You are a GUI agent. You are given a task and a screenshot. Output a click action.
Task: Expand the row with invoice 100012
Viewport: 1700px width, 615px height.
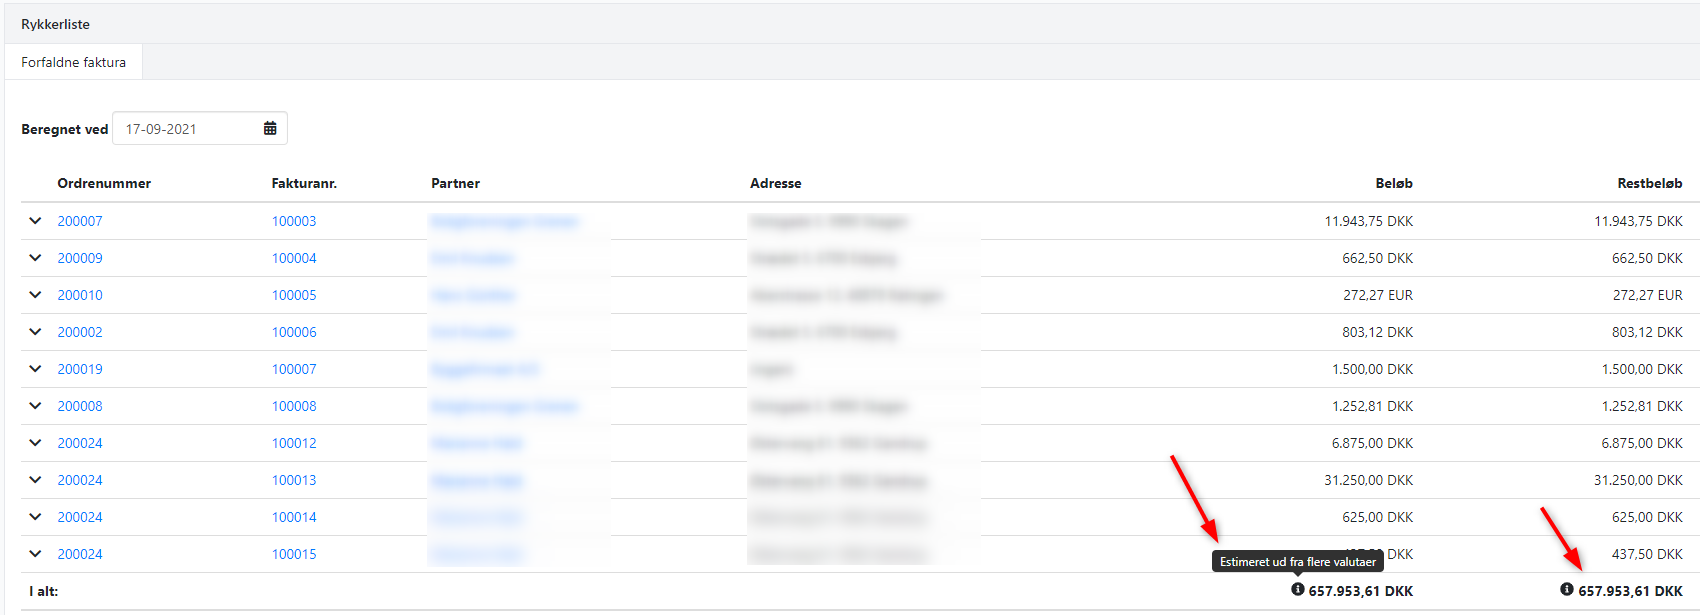(35, 443)
